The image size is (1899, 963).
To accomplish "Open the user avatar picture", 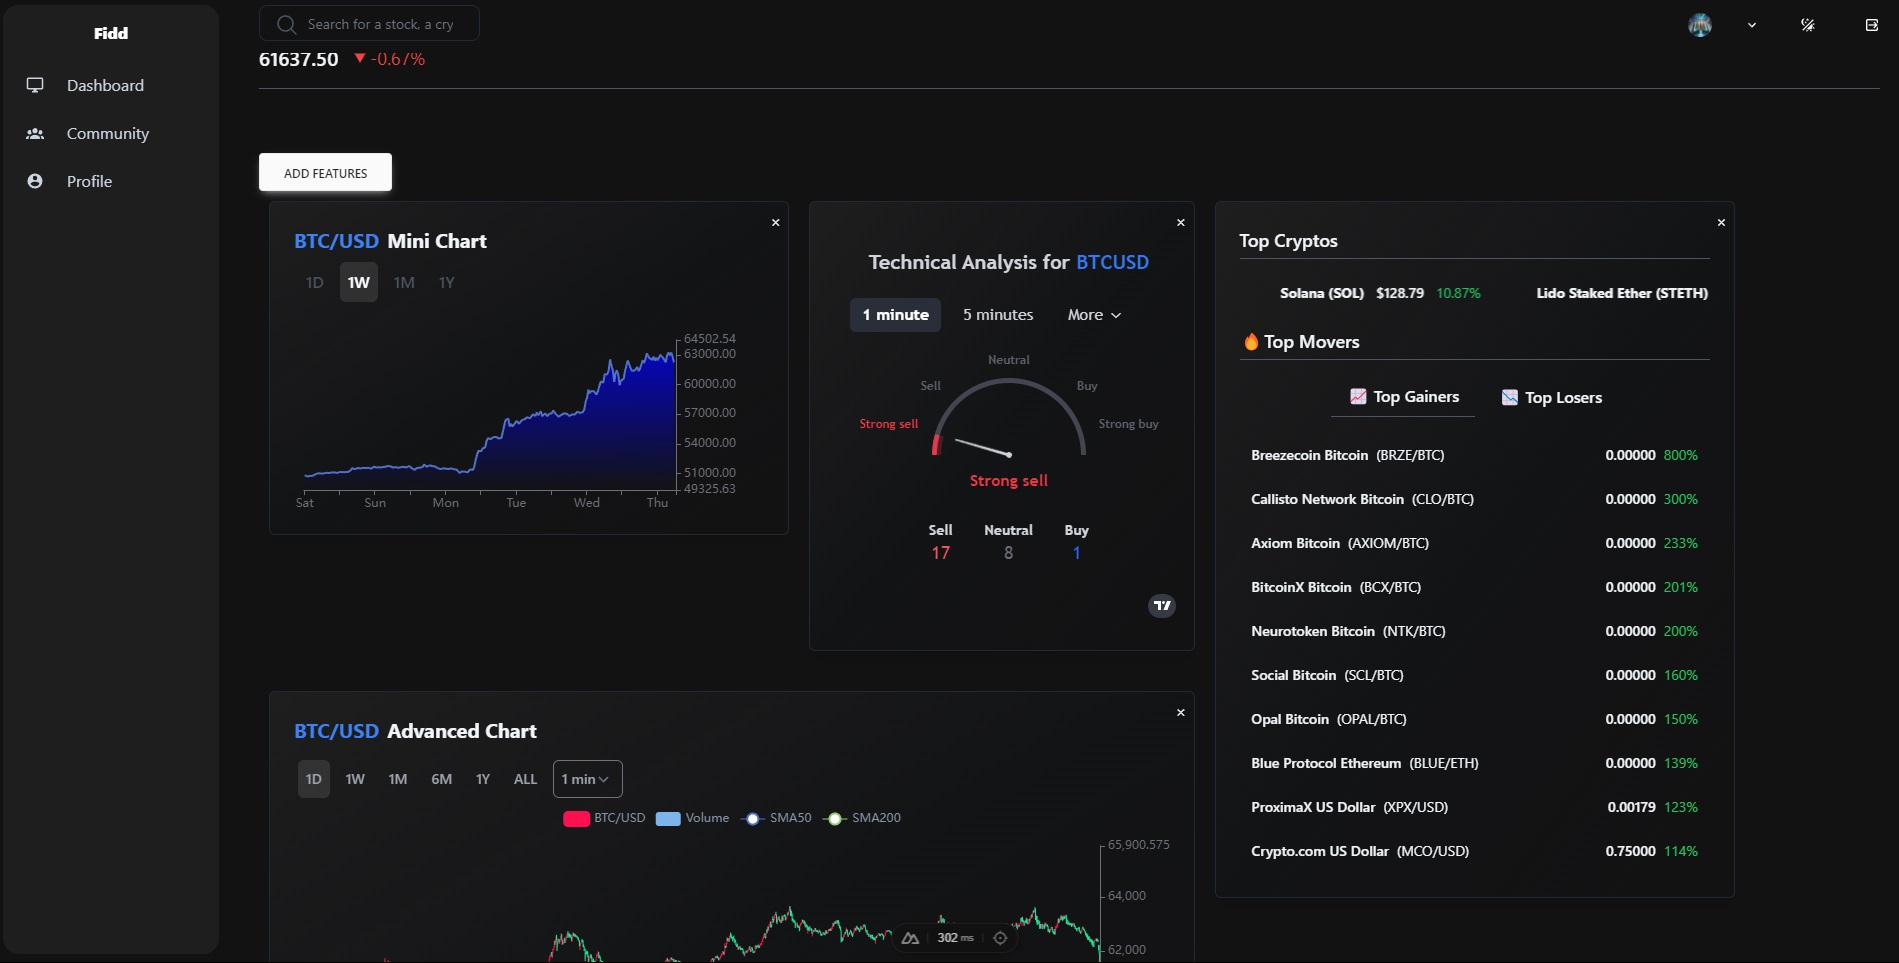I will [1700, 25].
